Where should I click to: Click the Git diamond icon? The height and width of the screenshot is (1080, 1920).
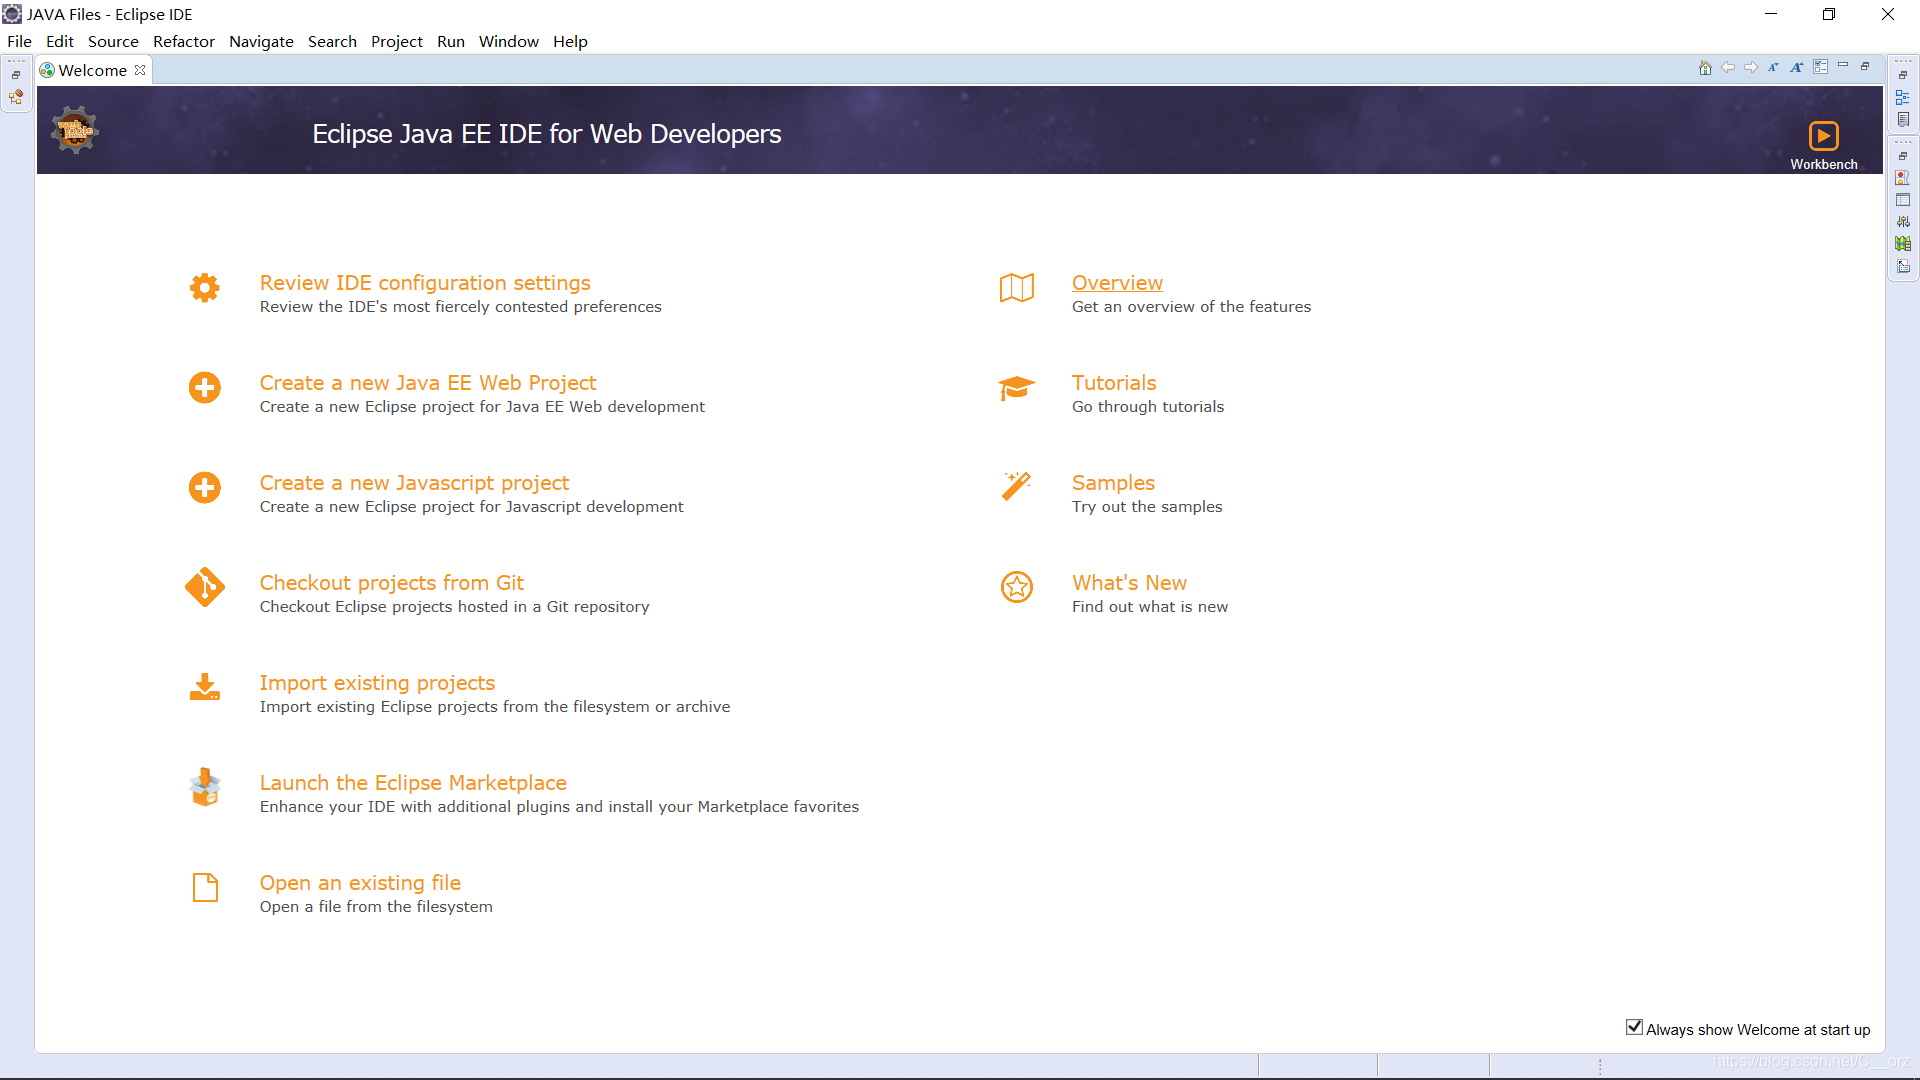click(x=205, y=588)
